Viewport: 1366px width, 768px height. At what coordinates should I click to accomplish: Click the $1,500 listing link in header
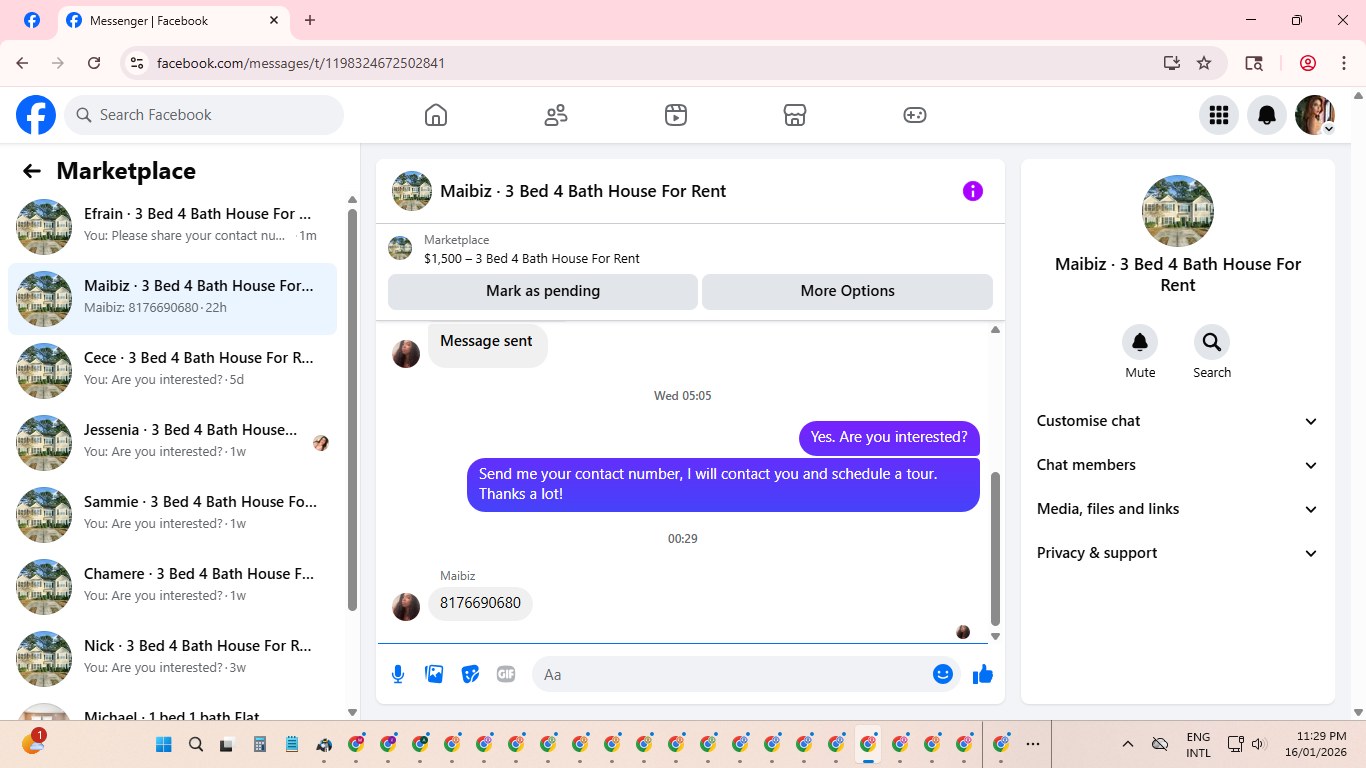[x=531, y=258]
